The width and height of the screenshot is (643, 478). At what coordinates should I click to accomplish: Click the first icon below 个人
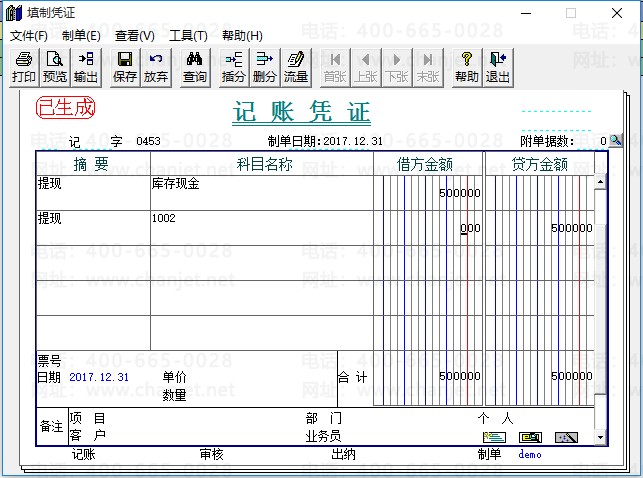point(494,437)
